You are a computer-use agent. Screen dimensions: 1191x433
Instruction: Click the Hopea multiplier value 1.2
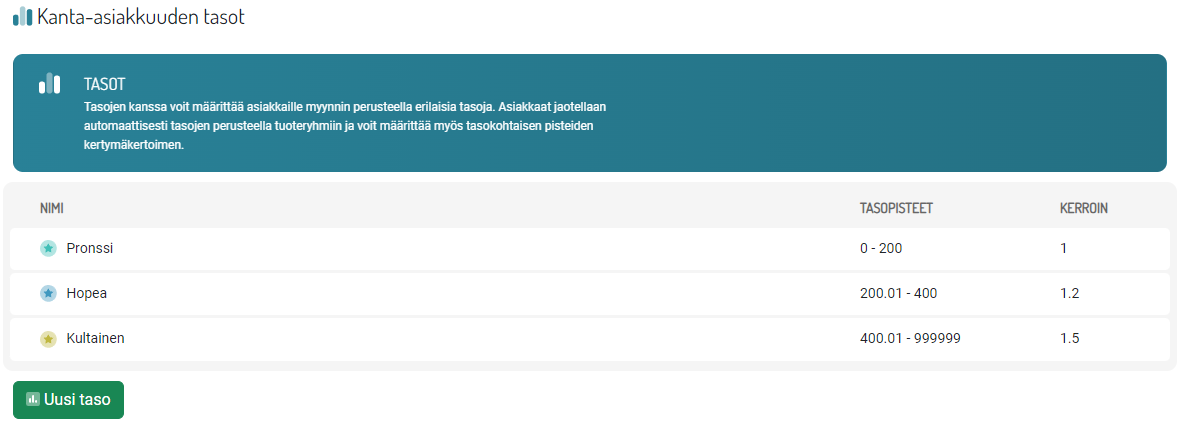click(x=1069, y=294)
